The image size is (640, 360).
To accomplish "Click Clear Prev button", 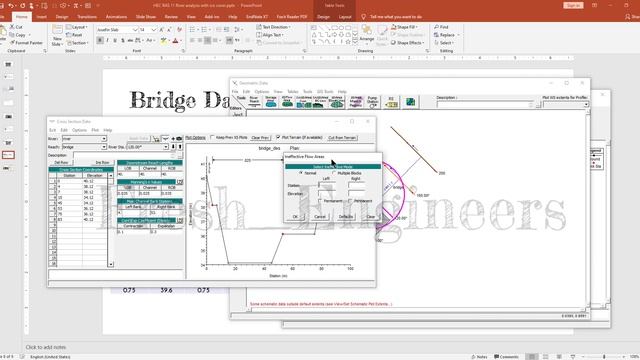I will click(x=260, y=138).
